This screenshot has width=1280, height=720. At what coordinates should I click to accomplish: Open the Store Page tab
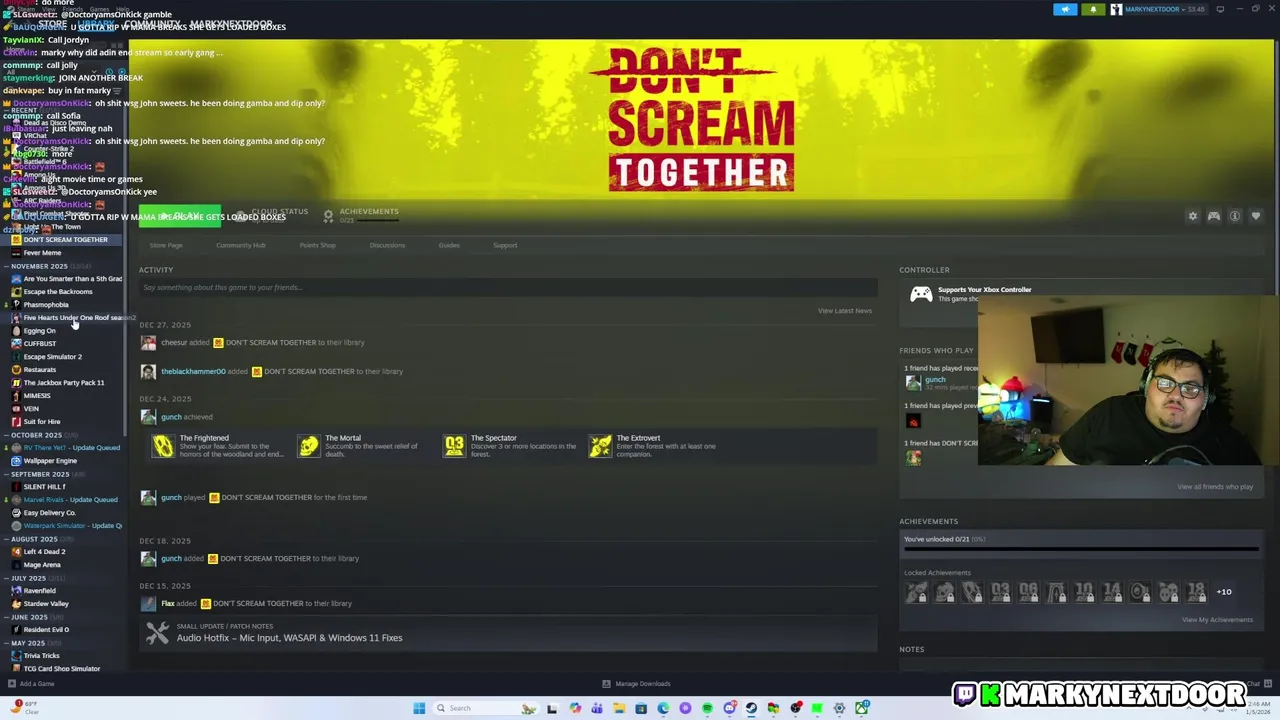coord(166,245)
